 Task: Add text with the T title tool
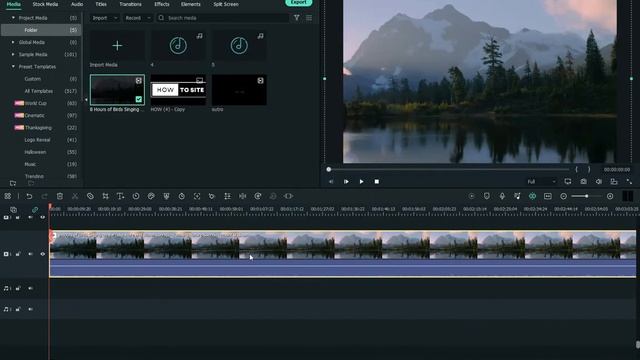tap(120, 196)
